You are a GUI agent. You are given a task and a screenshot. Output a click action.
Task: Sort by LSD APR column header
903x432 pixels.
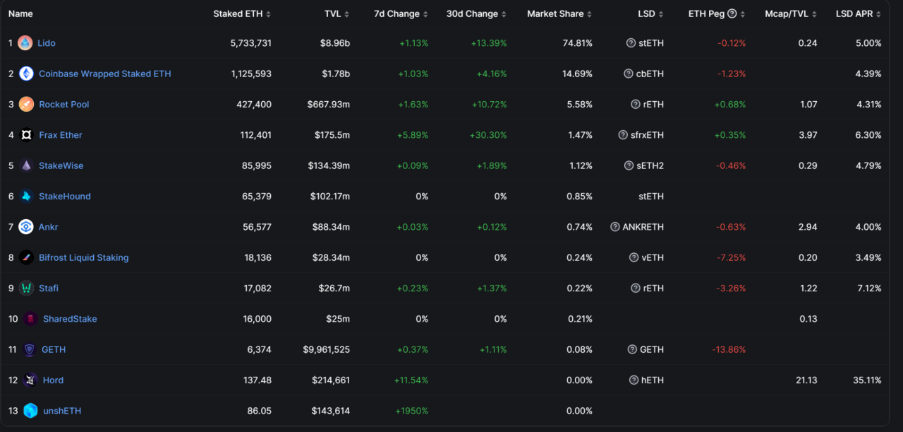coord(858,14)
